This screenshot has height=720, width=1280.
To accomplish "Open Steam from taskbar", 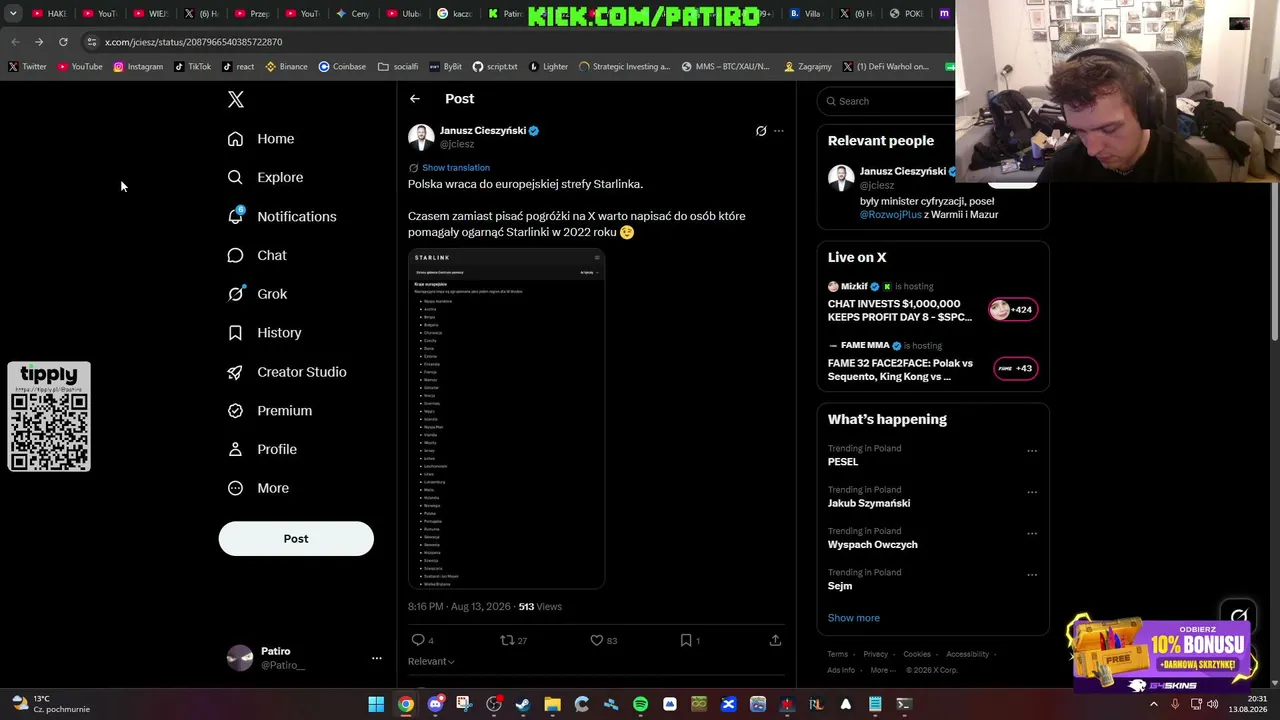I will (523, 704).
